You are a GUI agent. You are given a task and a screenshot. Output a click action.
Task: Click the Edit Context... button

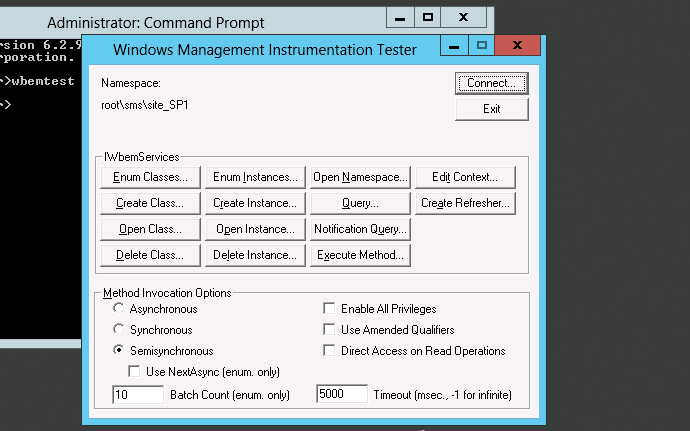tap(465, 177)
